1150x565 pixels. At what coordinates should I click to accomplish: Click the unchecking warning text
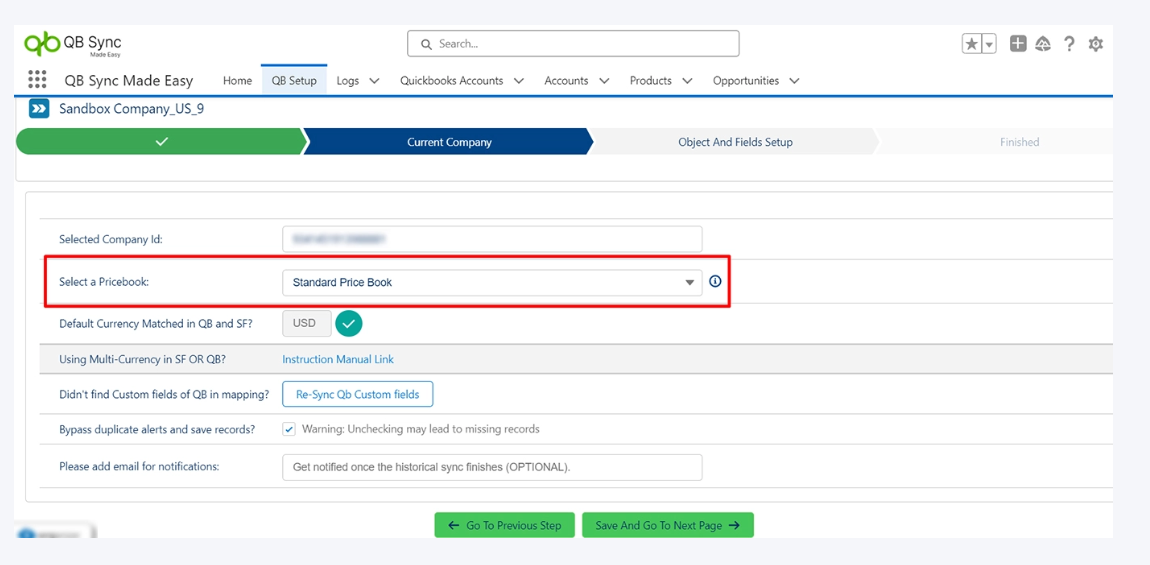[x=420, y=429]
